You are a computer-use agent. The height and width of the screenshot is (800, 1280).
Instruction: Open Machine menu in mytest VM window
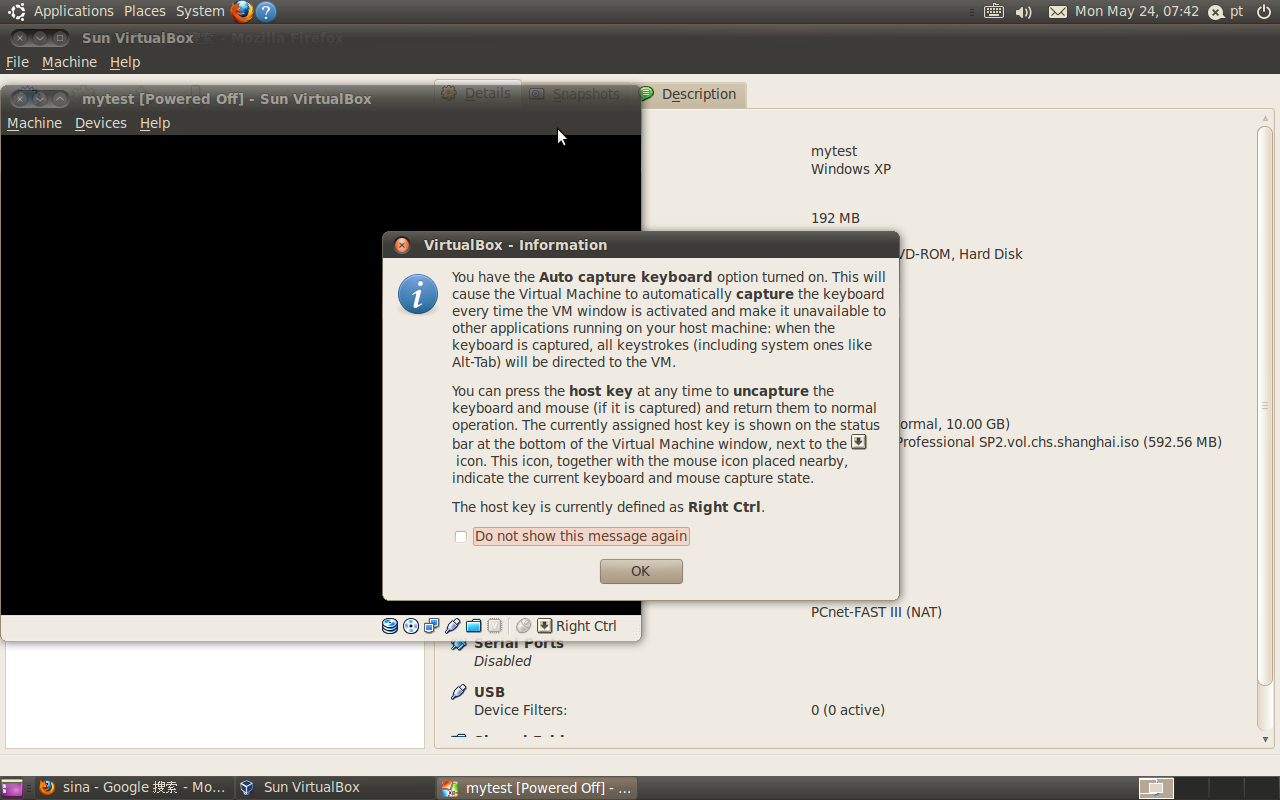coord(34,123)
